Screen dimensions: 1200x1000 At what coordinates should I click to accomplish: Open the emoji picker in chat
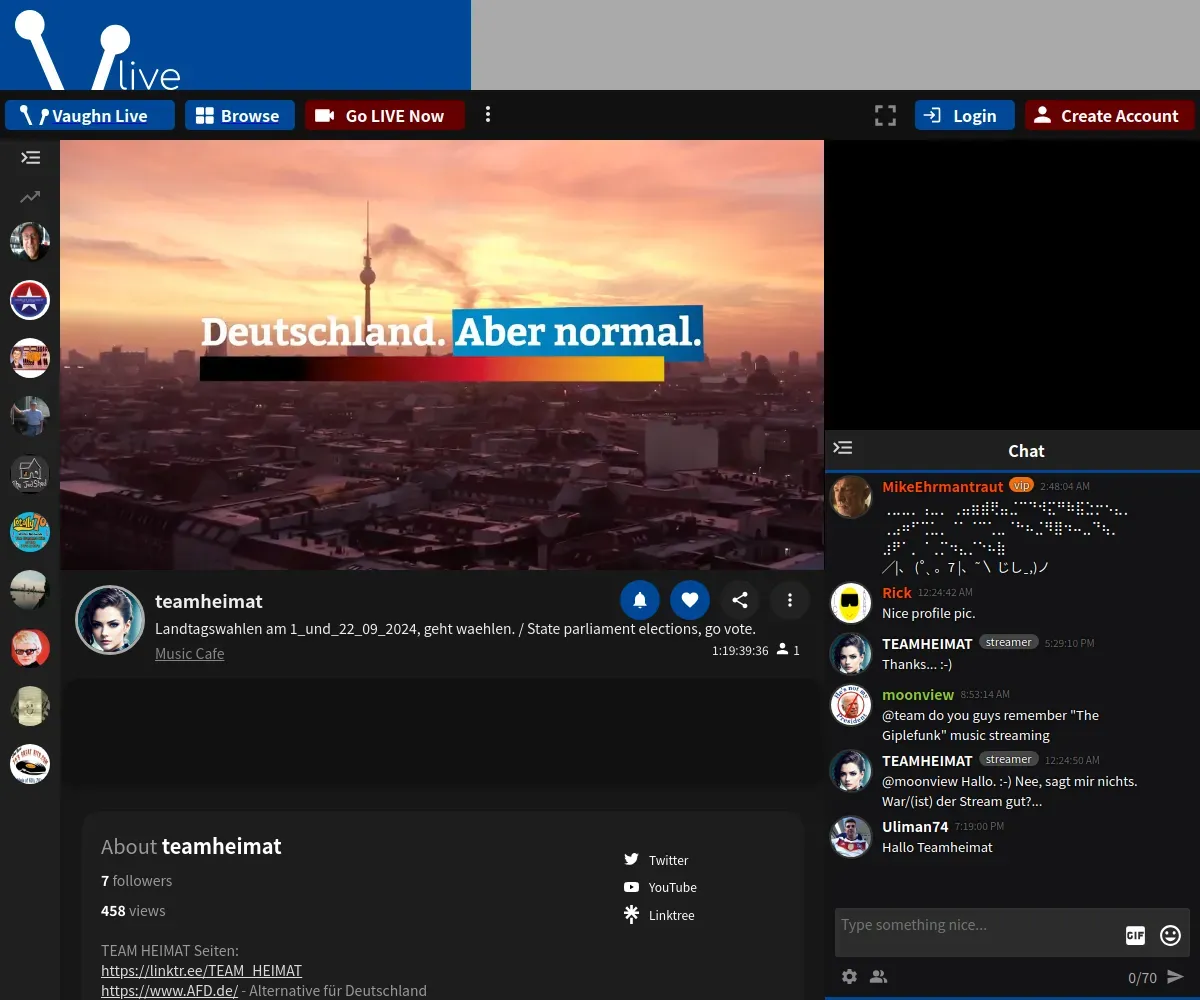point(1170,936)
